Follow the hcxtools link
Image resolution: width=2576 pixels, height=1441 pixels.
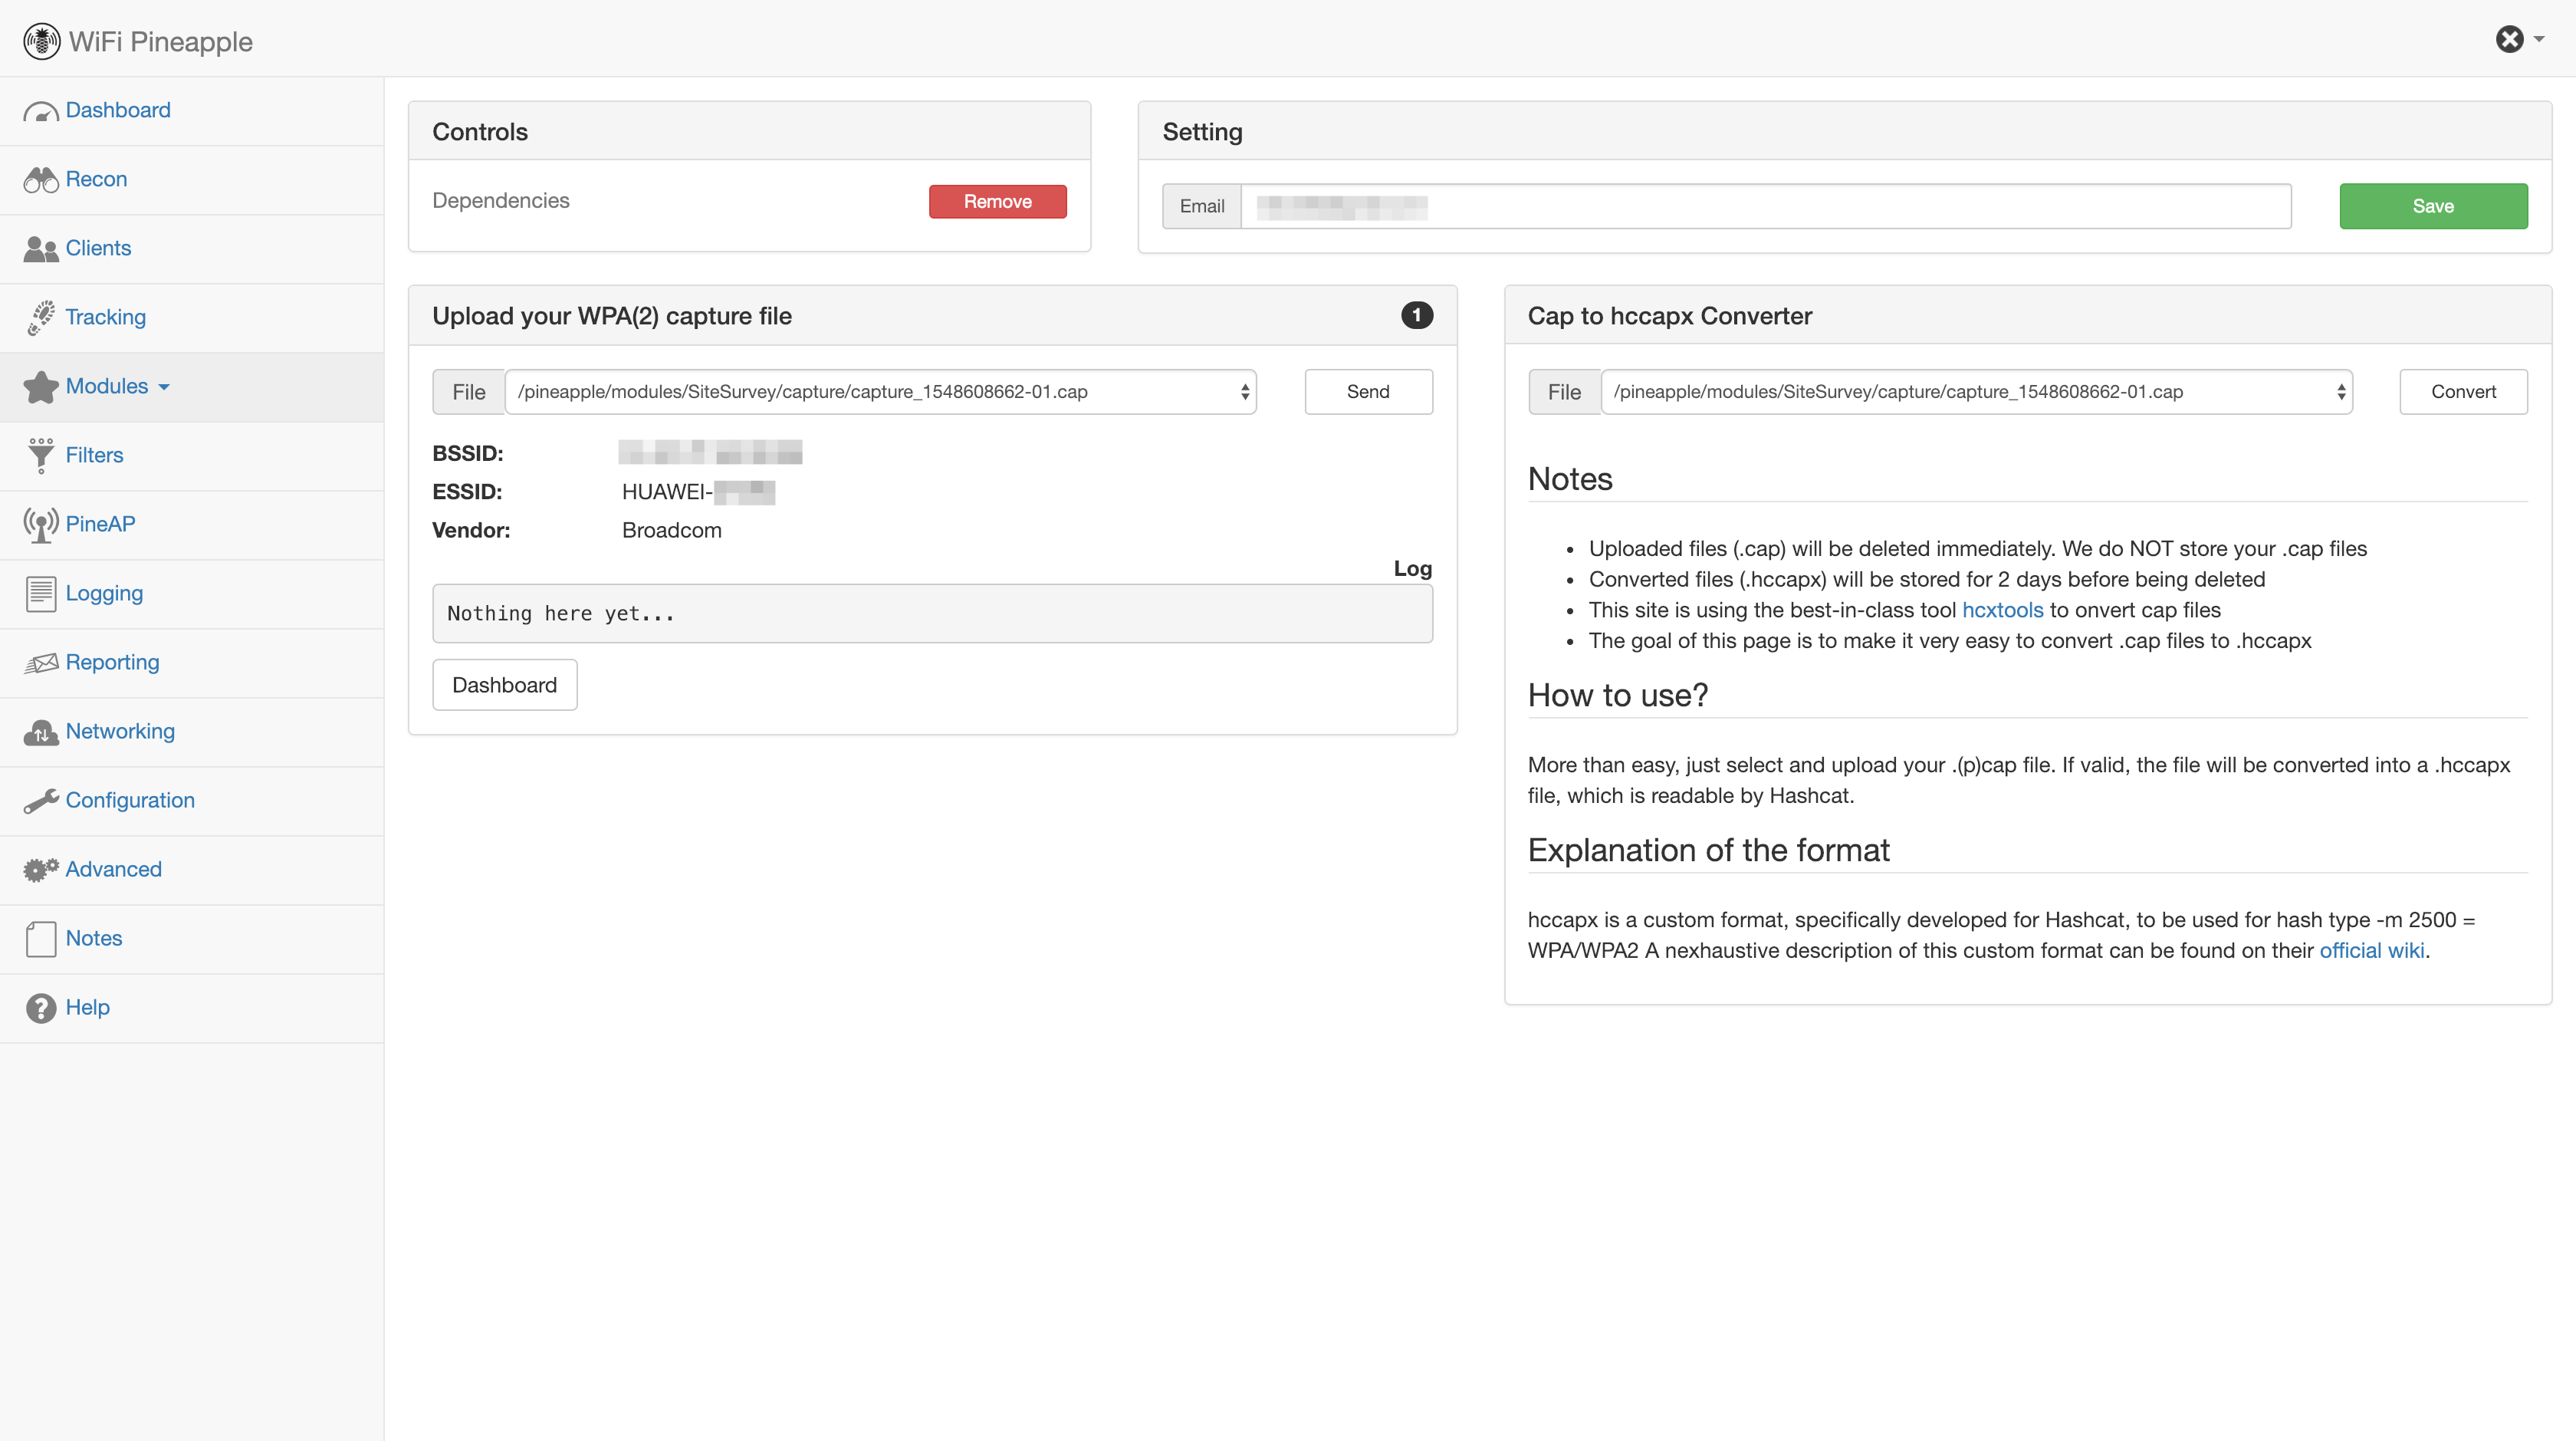click(2002, 610)
